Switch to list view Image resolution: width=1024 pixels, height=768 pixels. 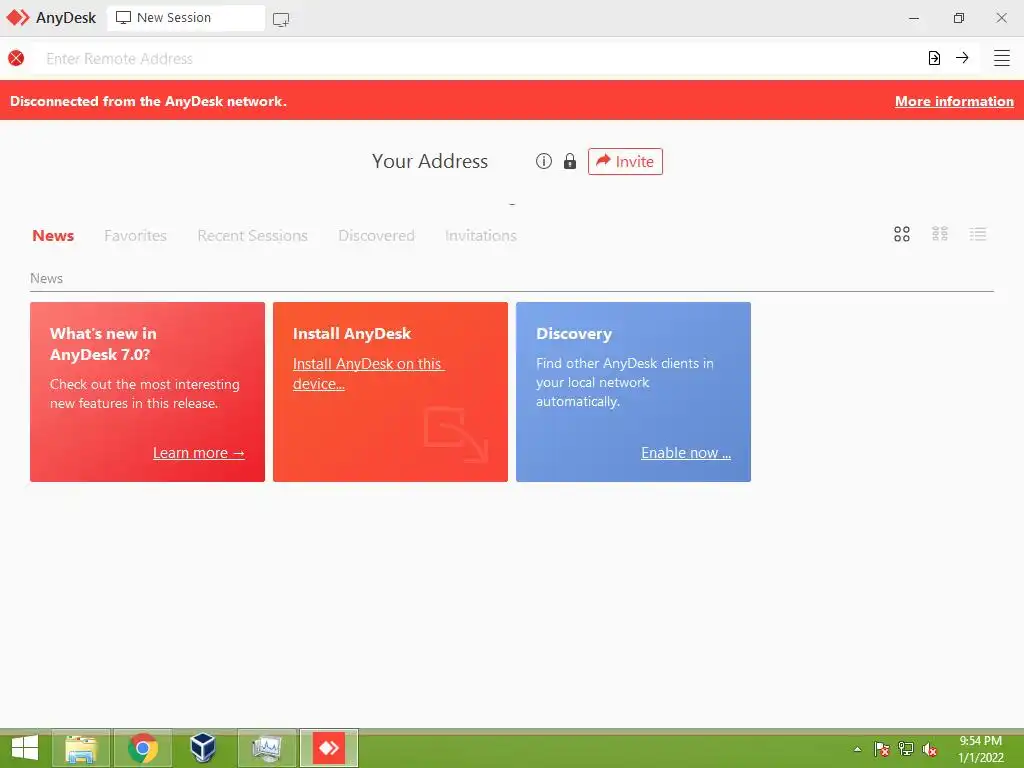coord(978,234)
